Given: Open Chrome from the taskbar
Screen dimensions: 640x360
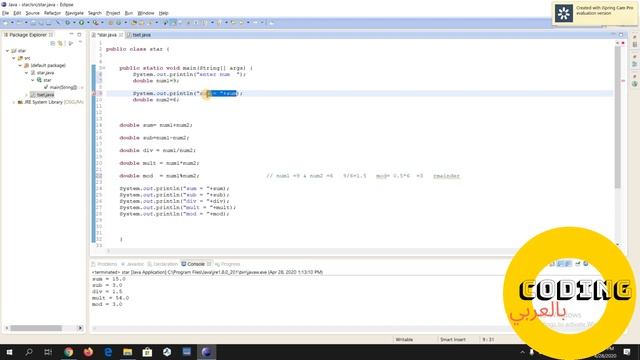Looking at the screenshot, I should click(x=69, y=352).
